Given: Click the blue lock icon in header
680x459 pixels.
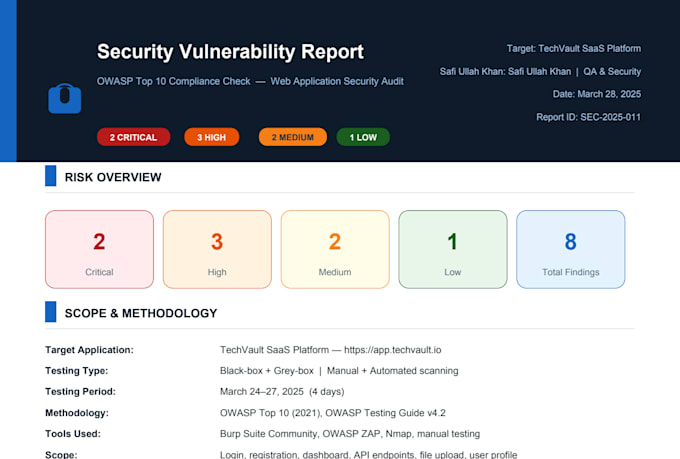Looking at the screenshot, I should point(65,98).
